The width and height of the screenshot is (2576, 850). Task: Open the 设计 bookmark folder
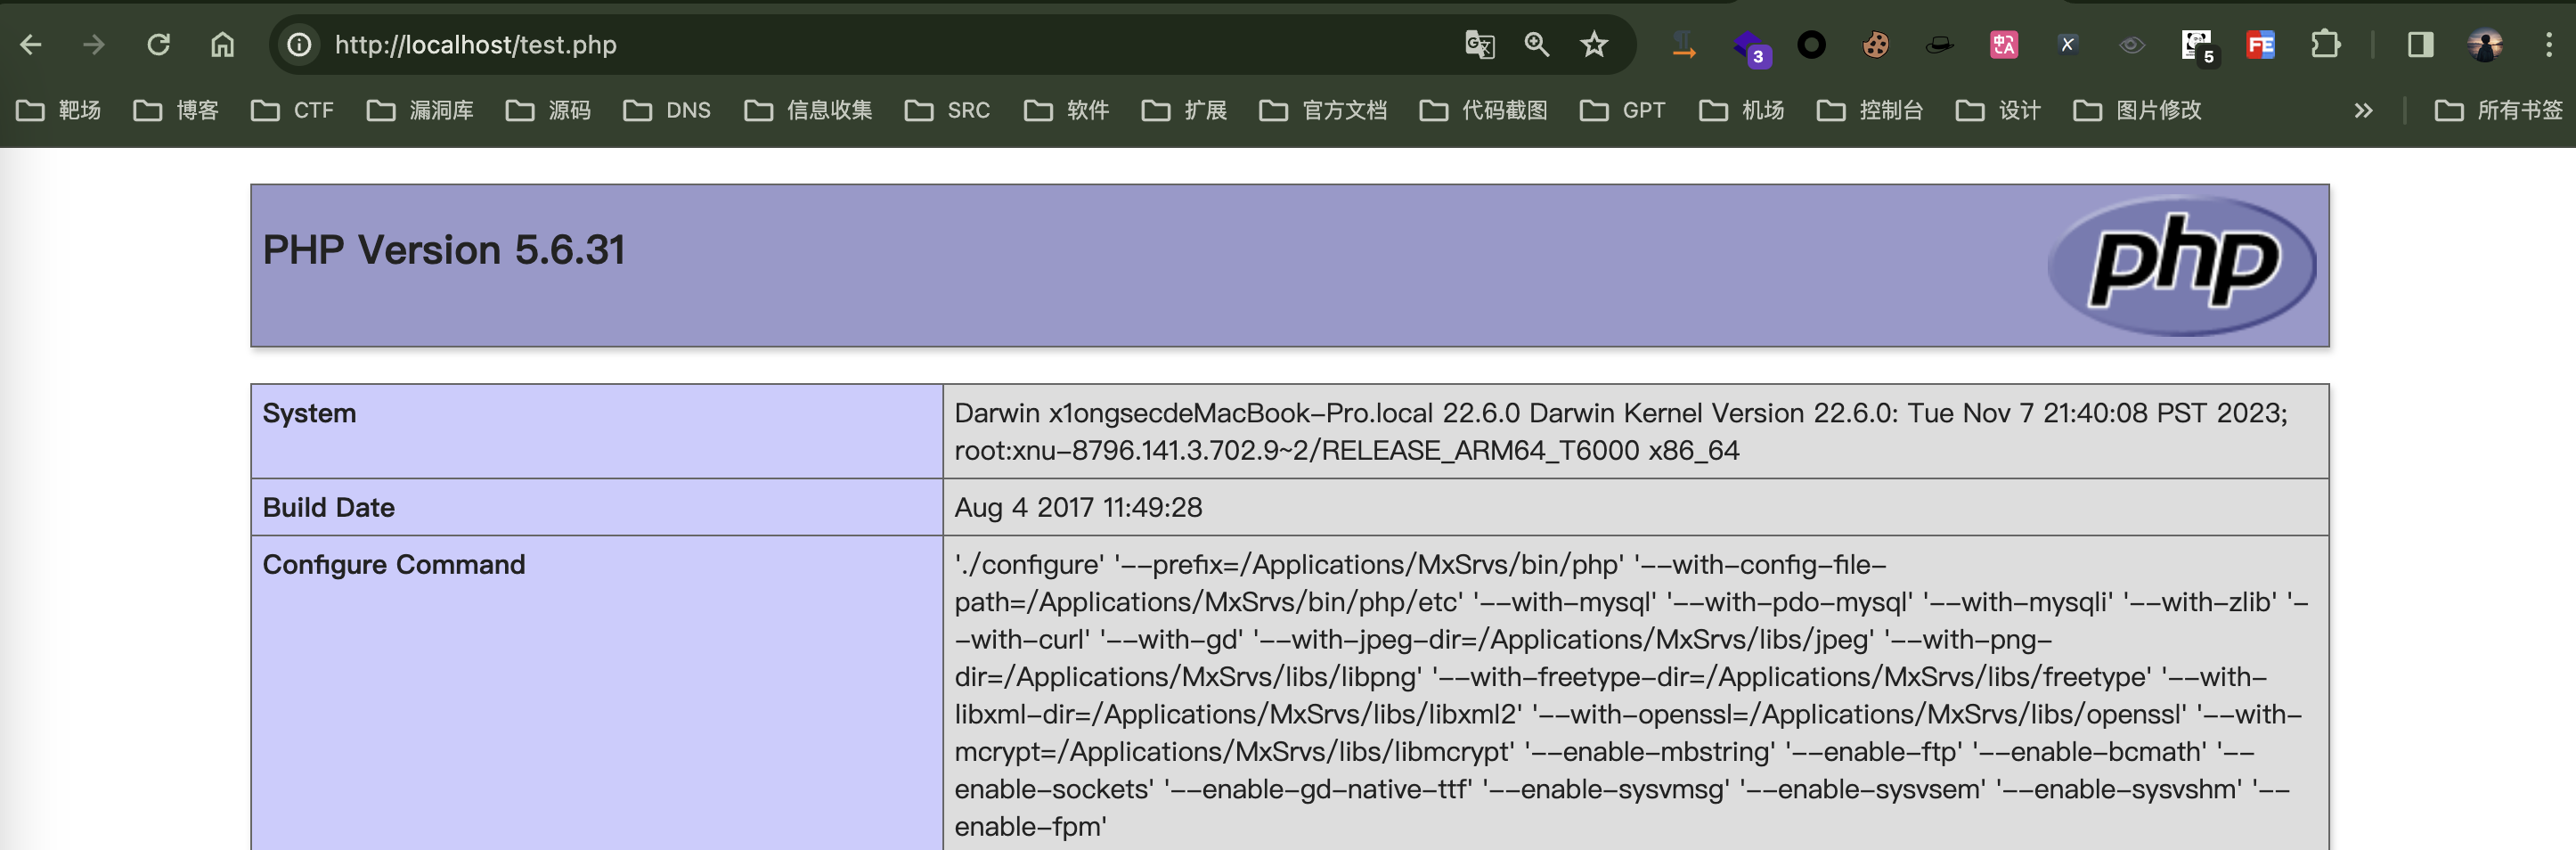pos(1998,110)
